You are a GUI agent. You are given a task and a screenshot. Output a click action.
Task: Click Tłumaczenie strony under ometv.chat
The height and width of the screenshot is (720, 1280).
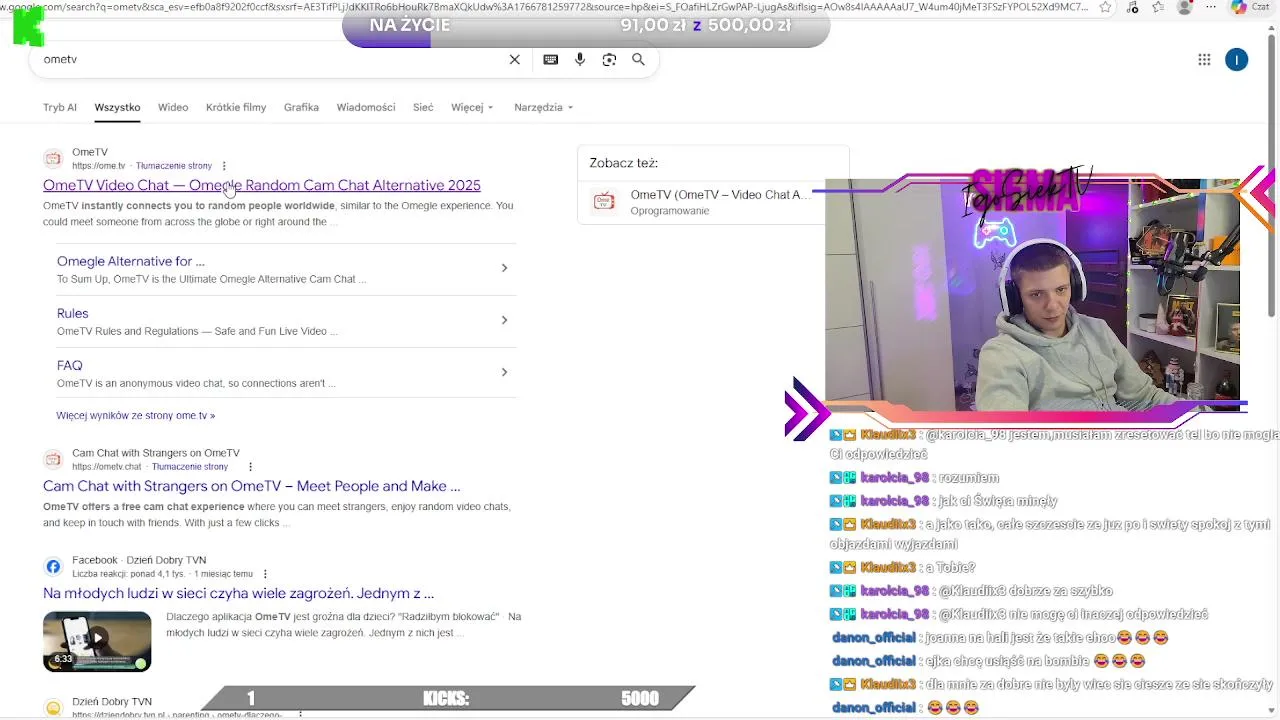[190, 467]
